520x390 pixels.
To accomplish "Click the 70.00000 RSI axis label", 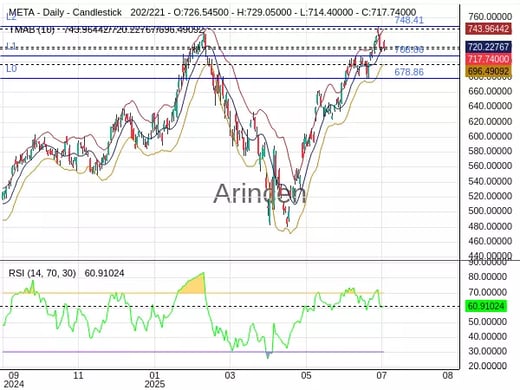I will tap(487, 292).
